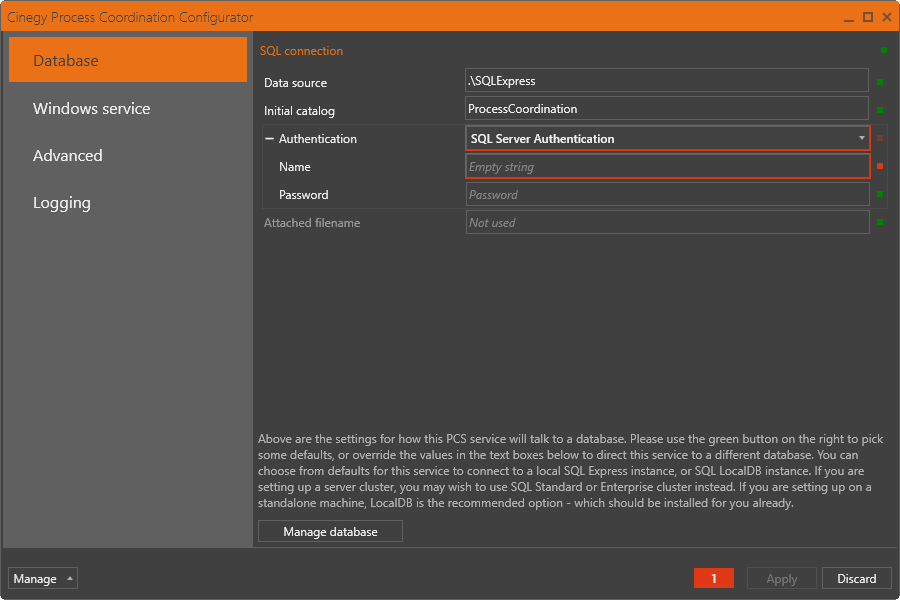This screenshot has width=900, height=600.
Task: Click the Initial catalog input field
Action: point(667,109)
